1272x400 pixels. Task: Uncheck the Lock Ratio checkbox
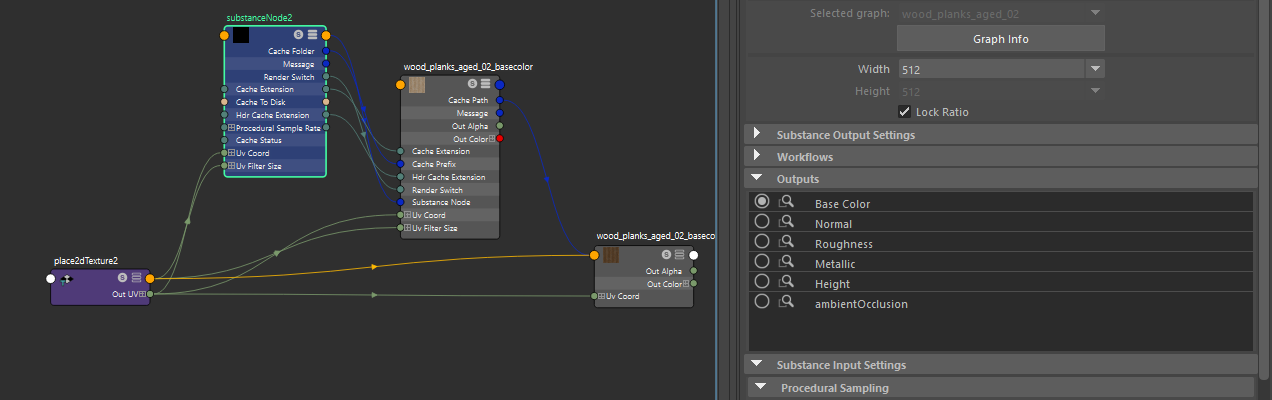click(905, 112)
